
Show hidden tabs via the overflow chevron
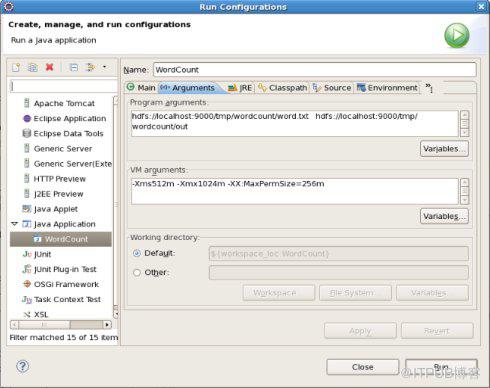pos(429,88)
